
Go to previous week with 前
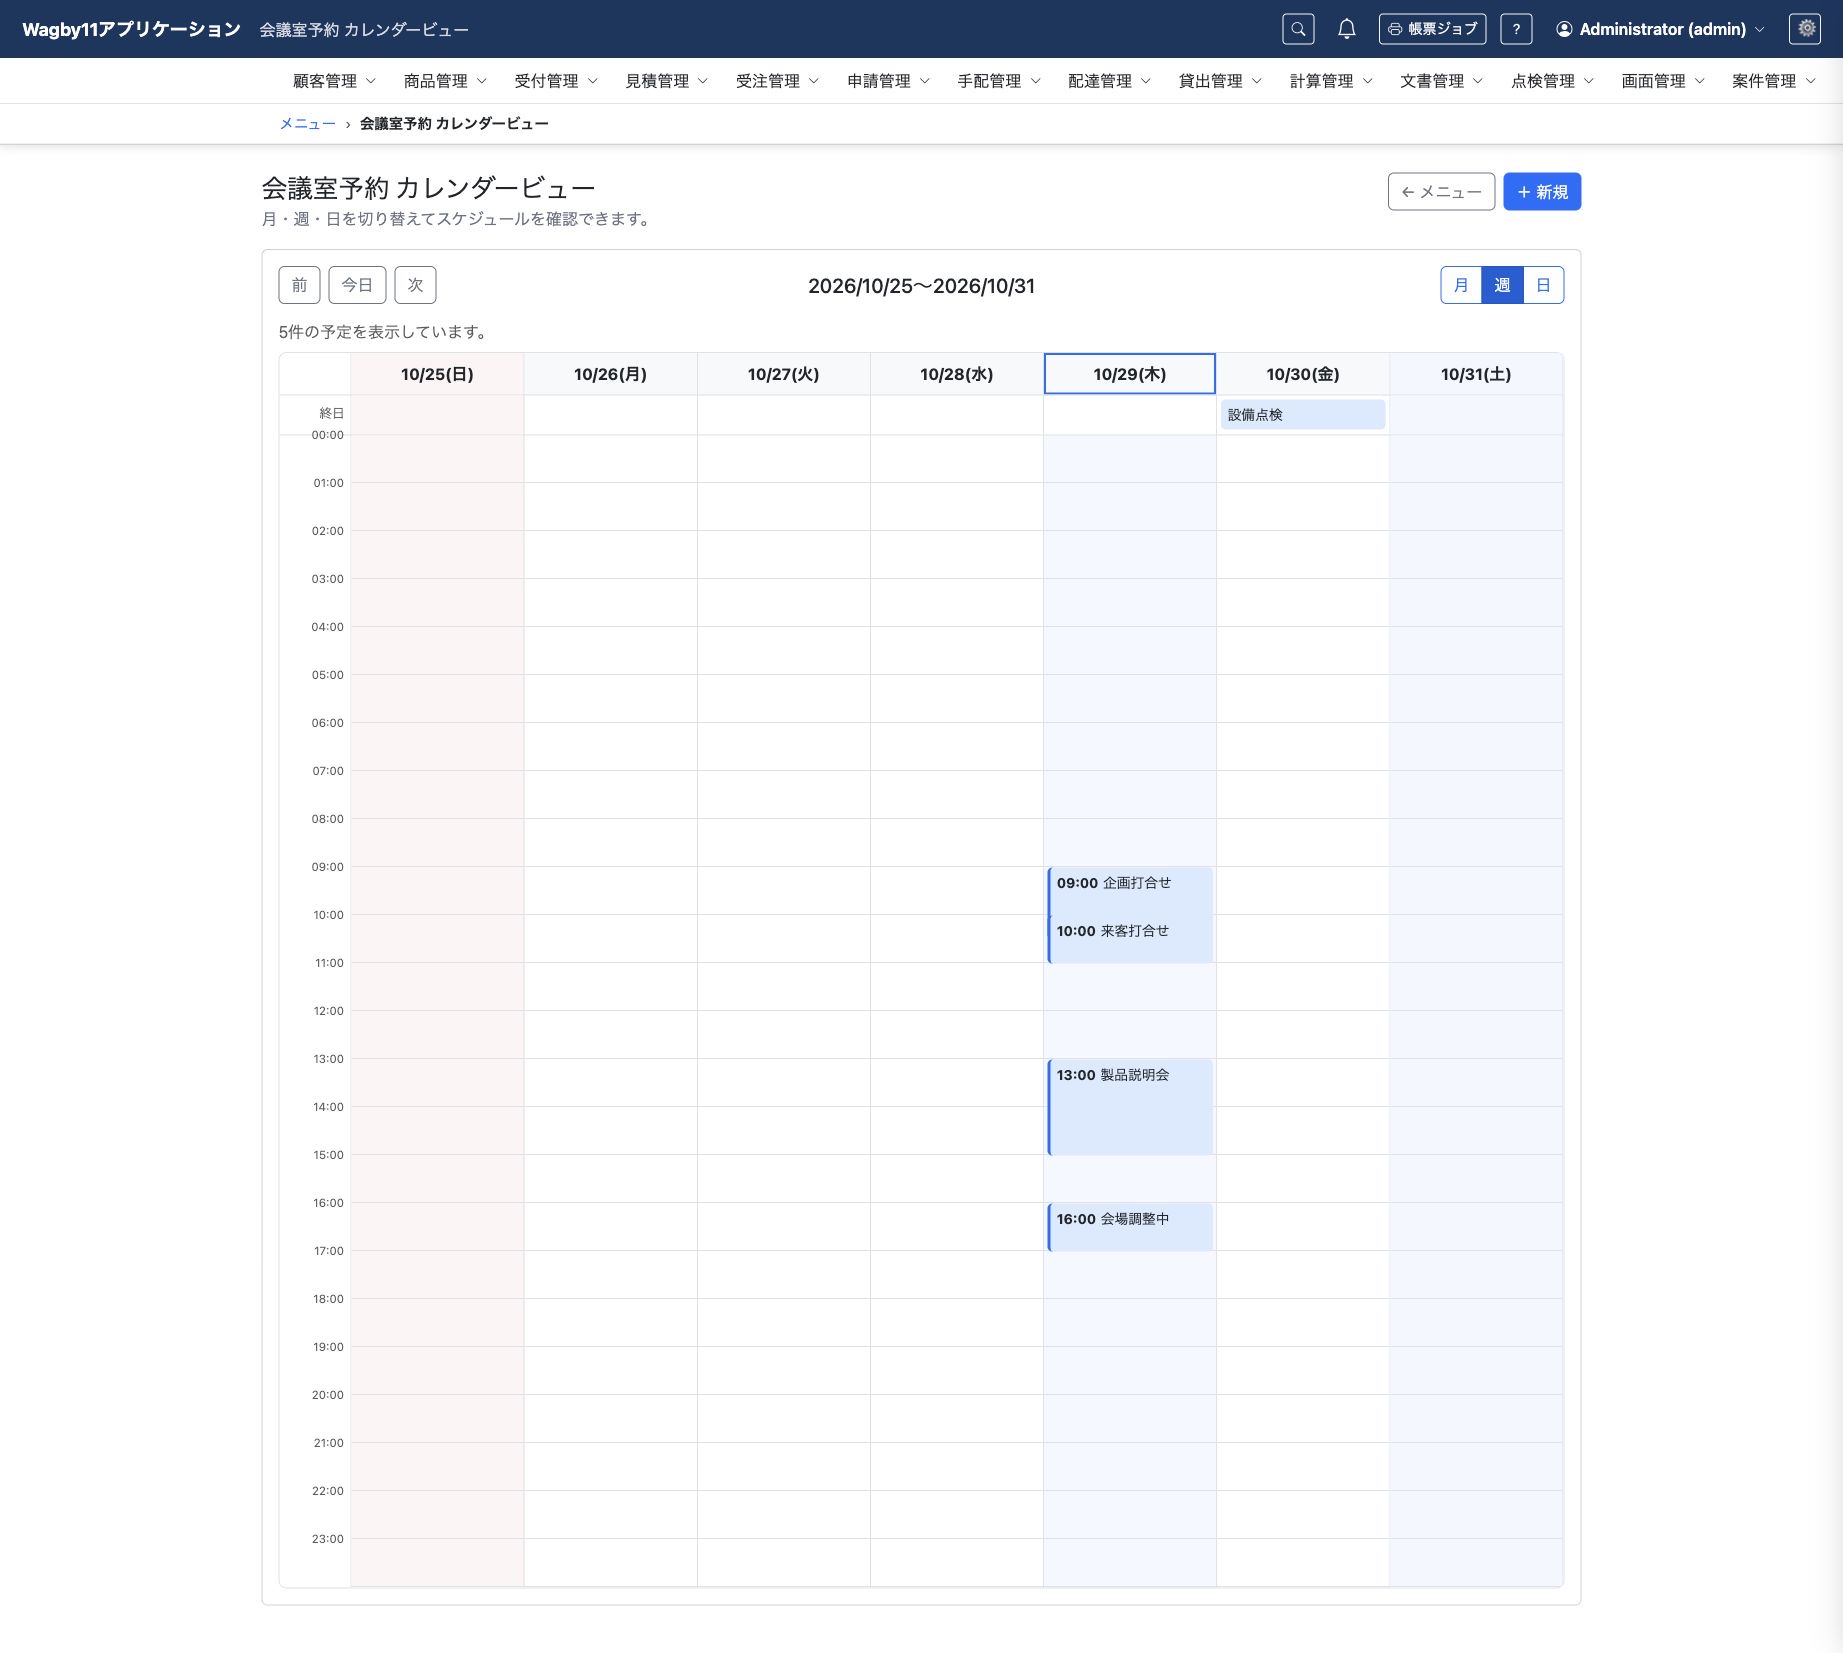[x=299, y=285]
